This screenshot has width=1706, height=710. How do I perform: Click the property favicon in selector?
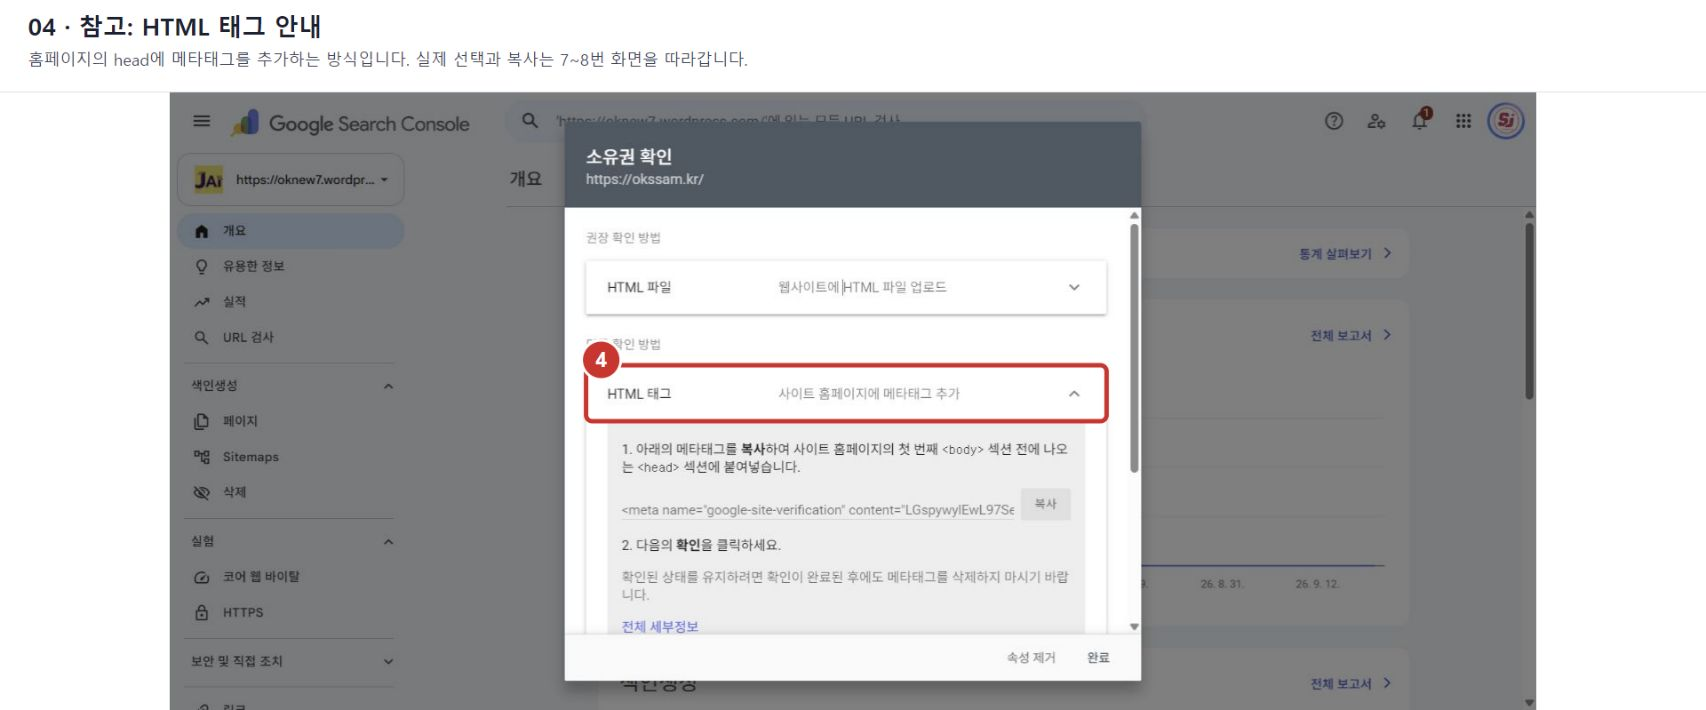208,180
